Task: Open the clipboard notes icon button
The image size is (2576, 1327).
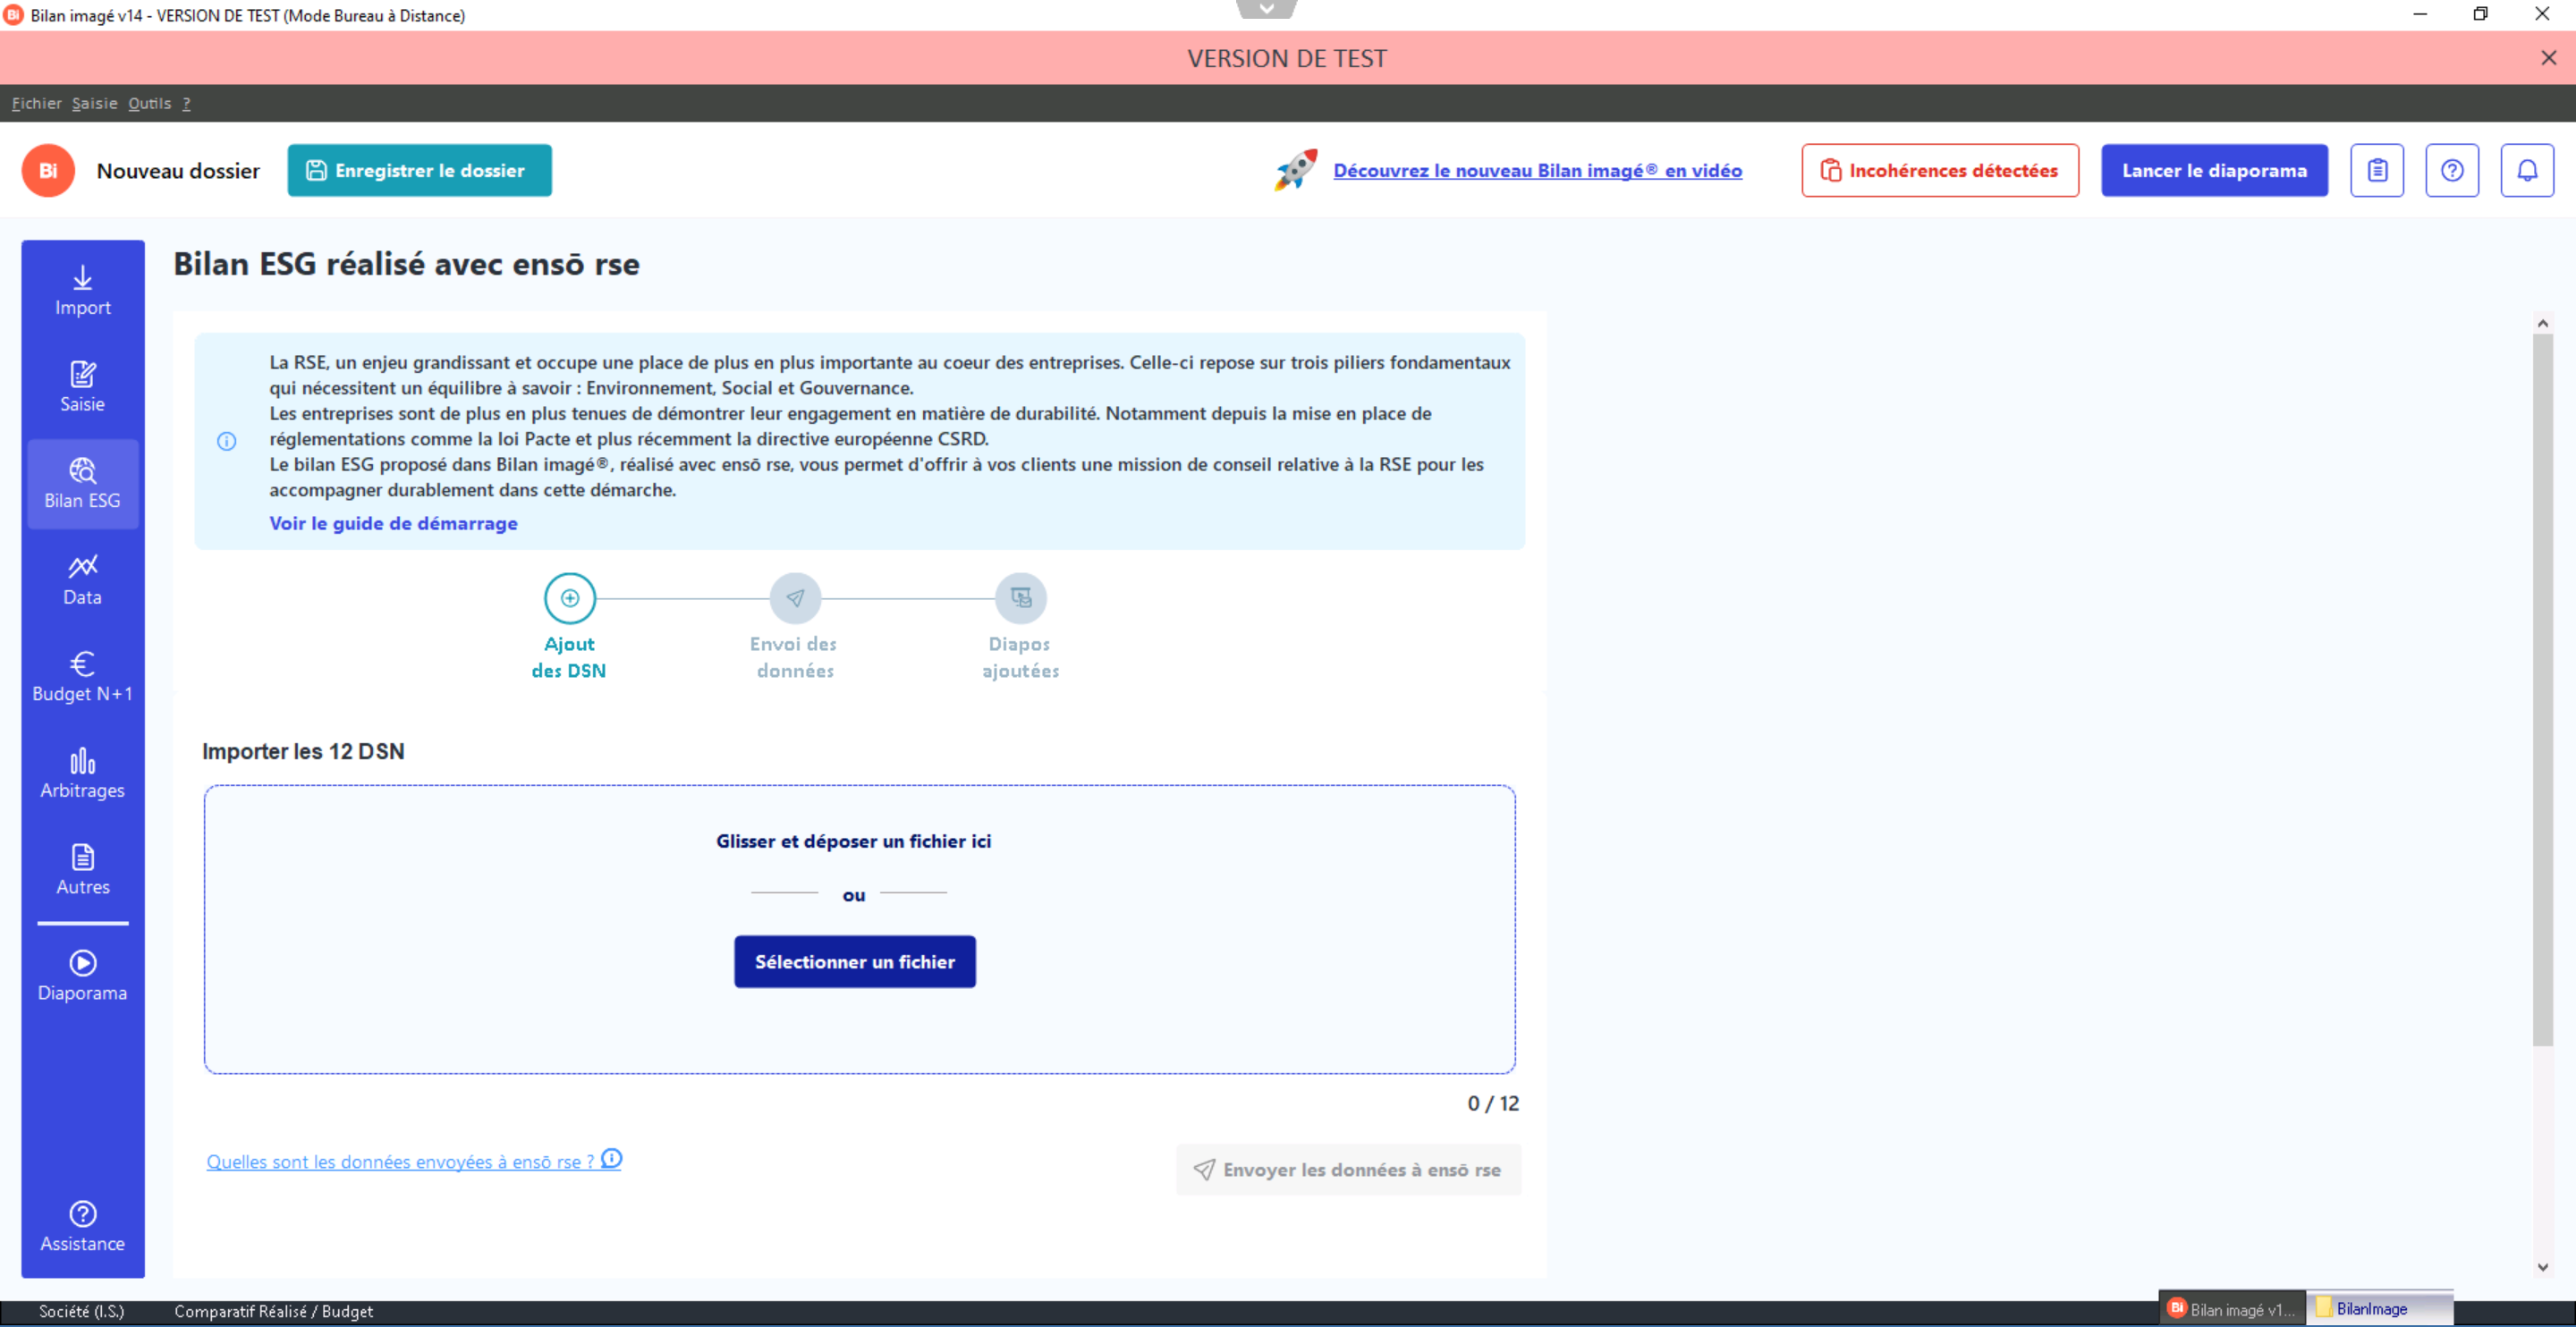Action: point(2377,171)
